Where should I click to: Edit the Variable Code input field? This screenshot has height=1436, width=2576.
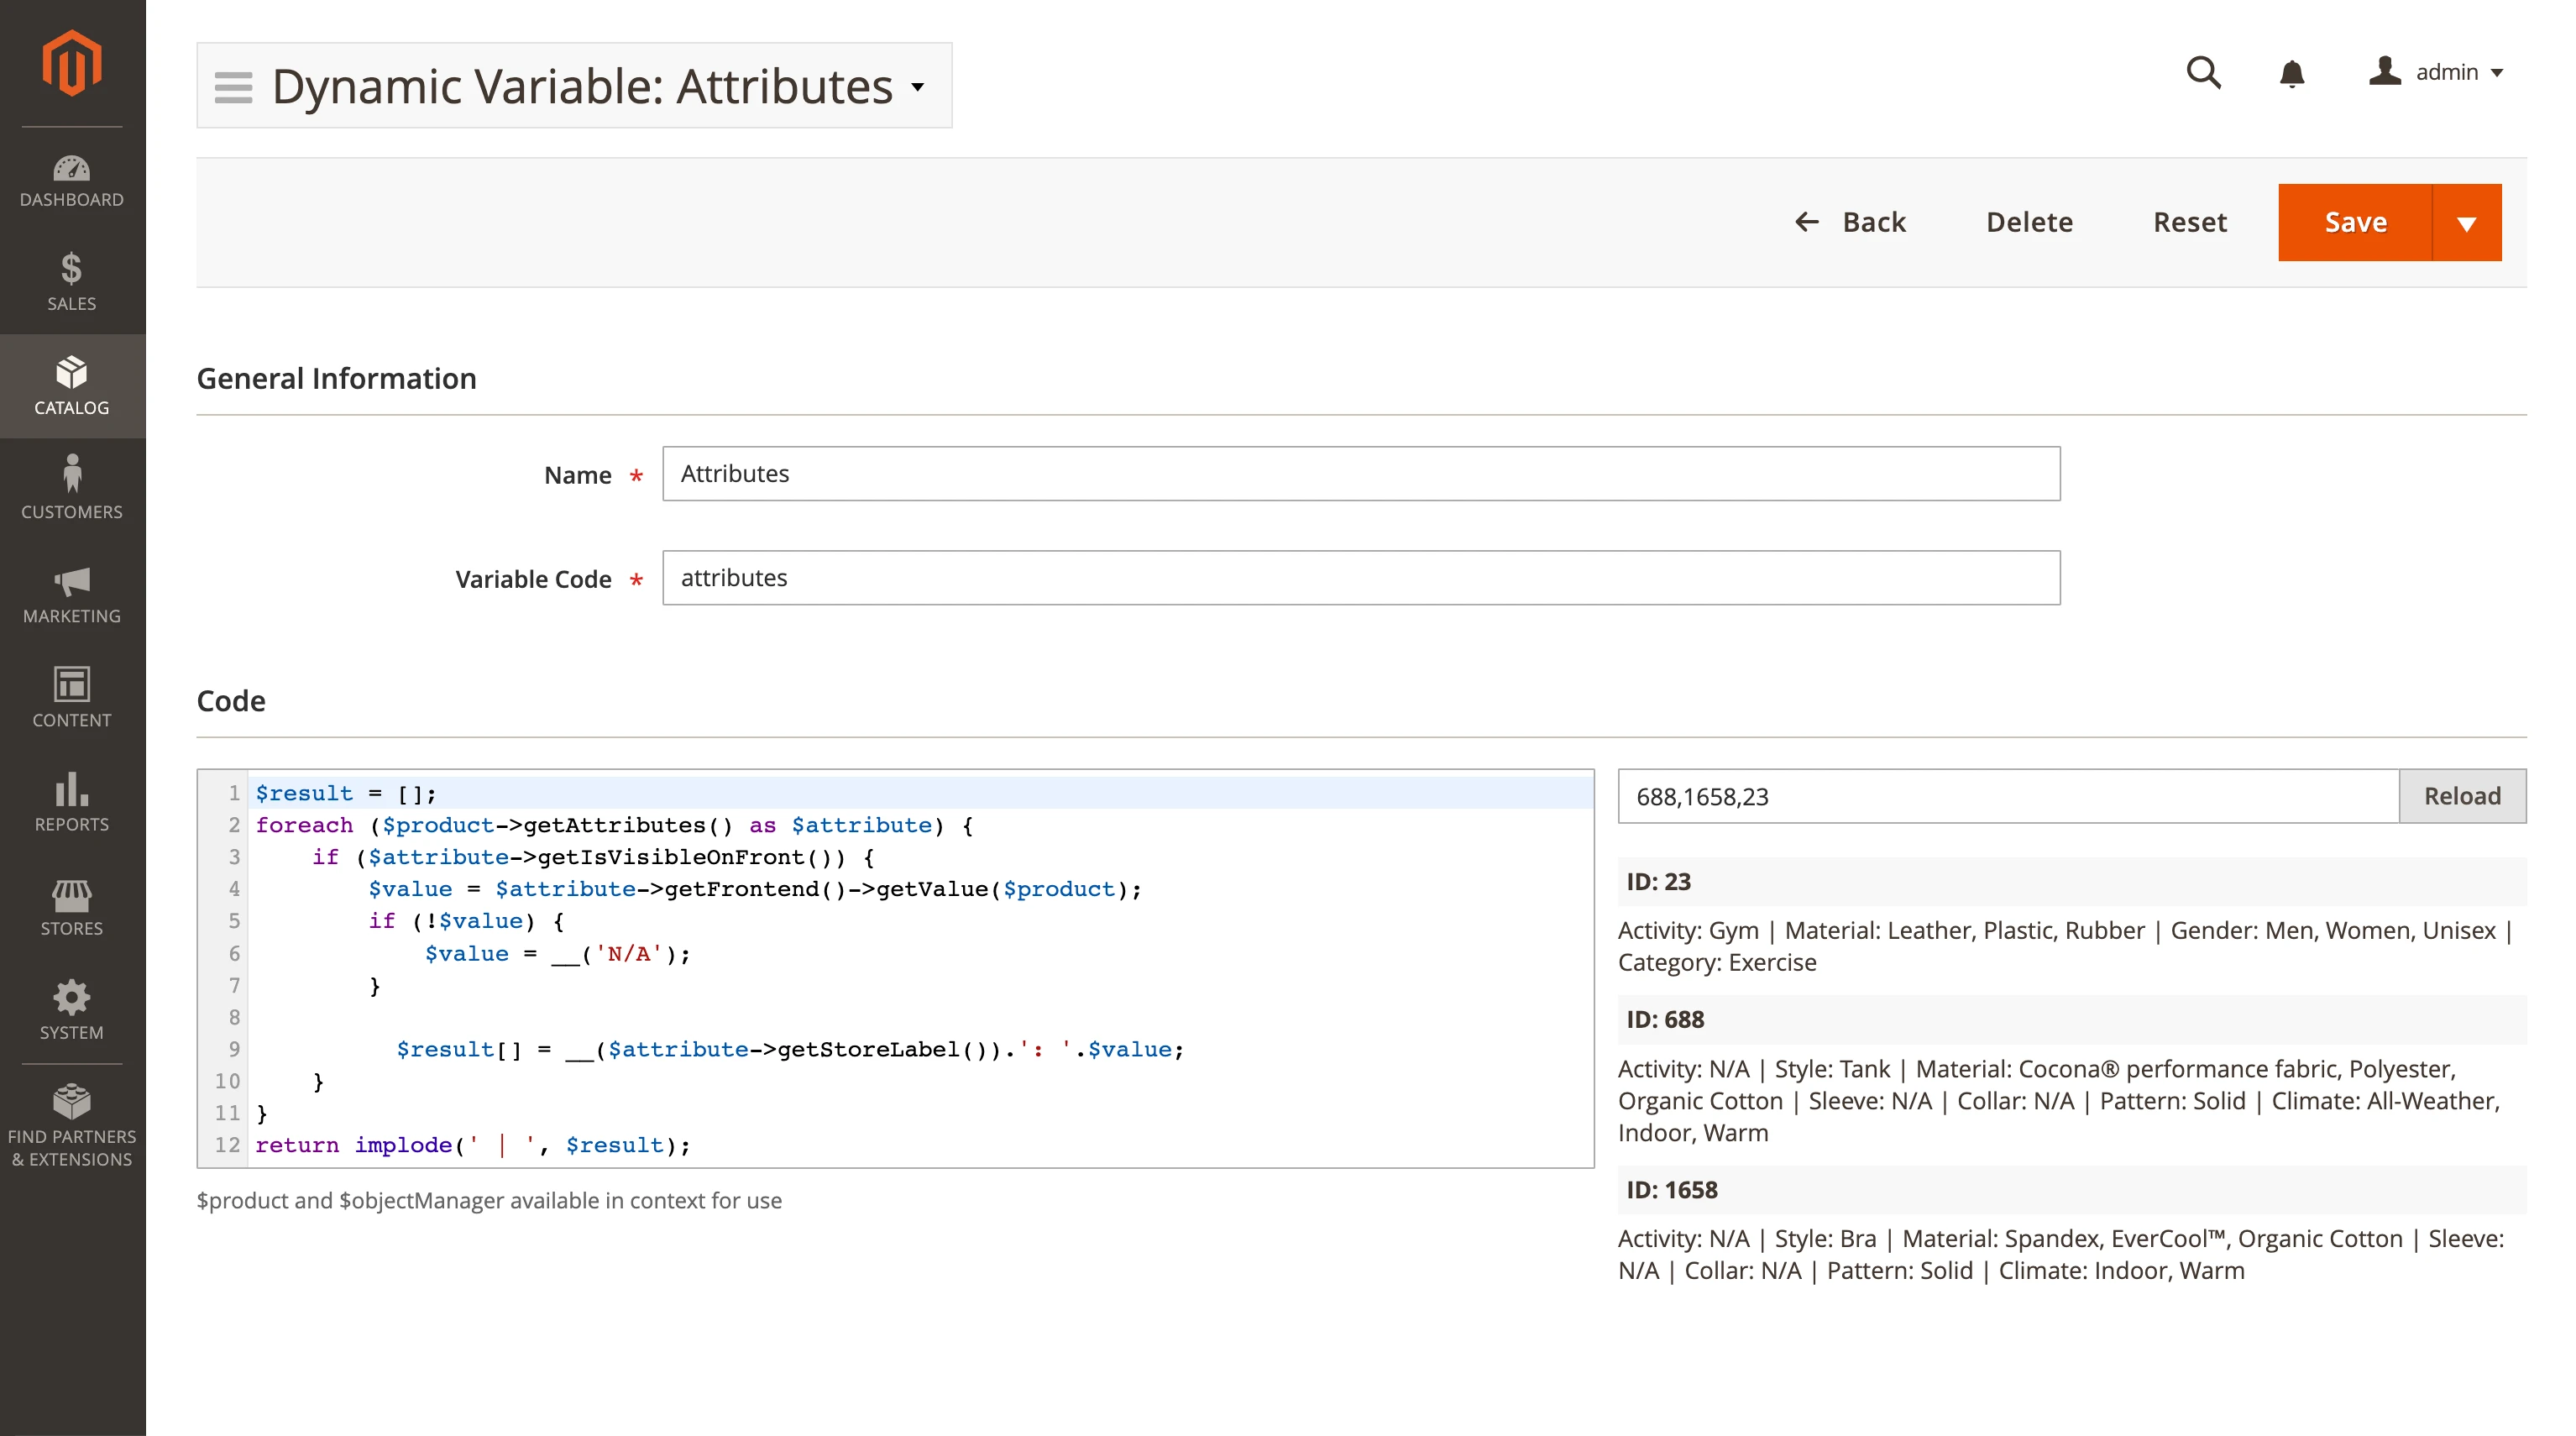[x=1360, y=578]
